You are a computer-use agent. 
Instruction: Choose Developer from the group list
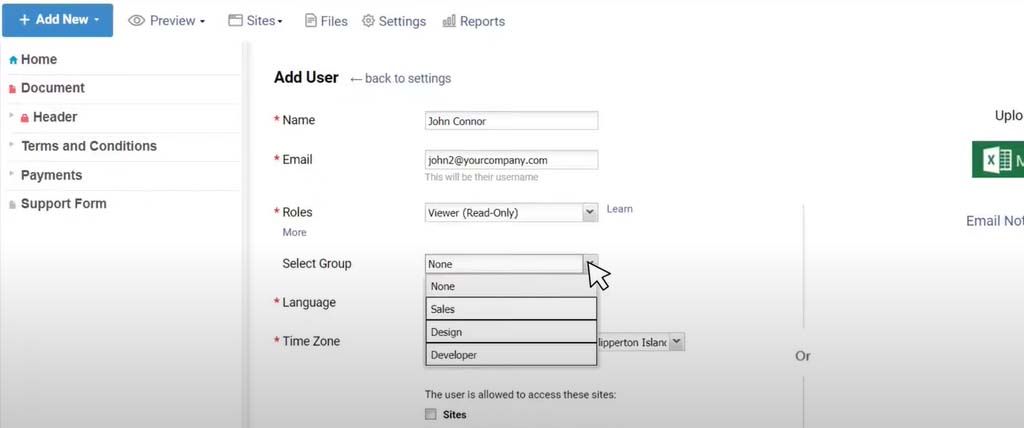pos(511,355)
